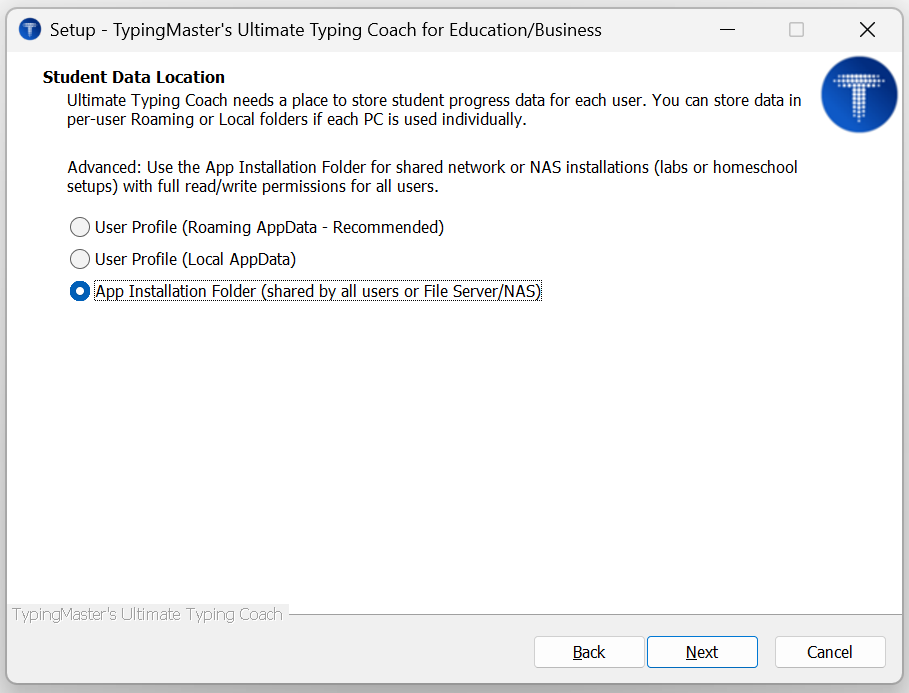Click the "User Profile (Roaming AppData - Recommended)" label text
Image resolution: width=909 pixels, height=693 pixels.
coord(269,227)
